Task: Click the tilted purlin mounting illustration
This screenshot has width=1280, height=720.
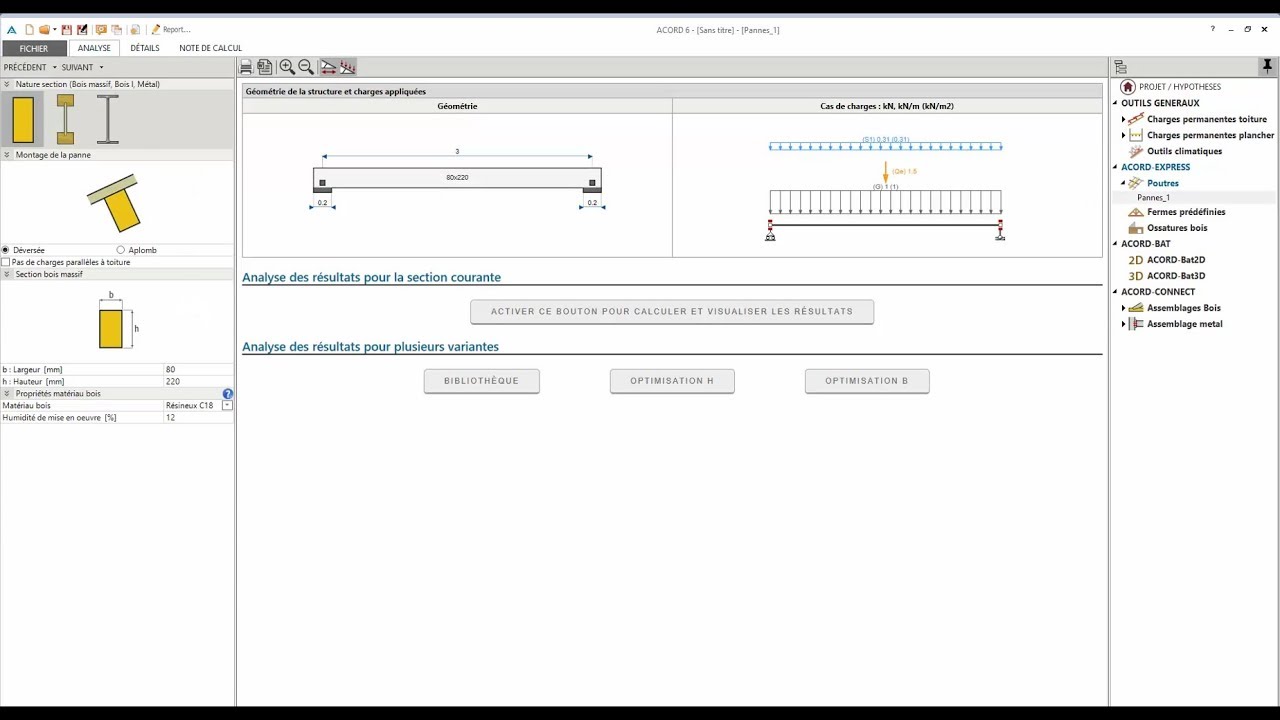Action: [115, 202]
